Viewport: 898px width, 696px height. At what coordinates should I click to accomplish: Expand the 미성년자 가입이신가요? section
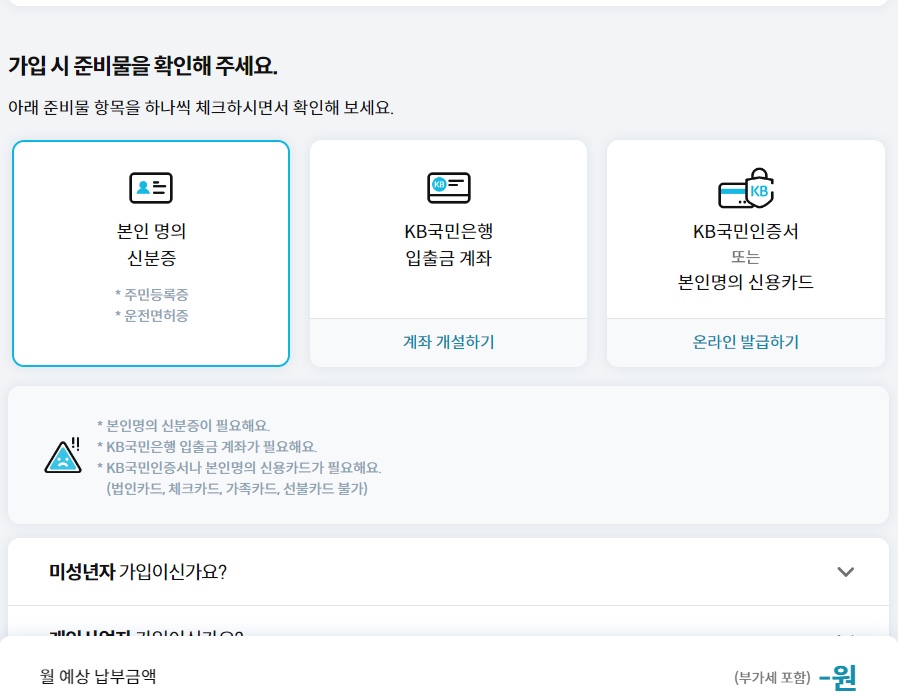point(448,572)
